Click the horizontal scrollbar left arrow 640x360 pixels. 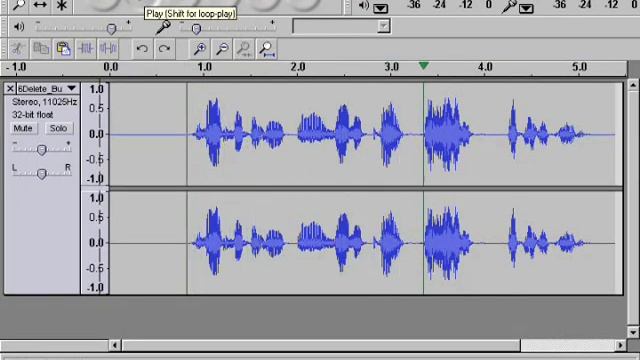click(x=115, y=345)
